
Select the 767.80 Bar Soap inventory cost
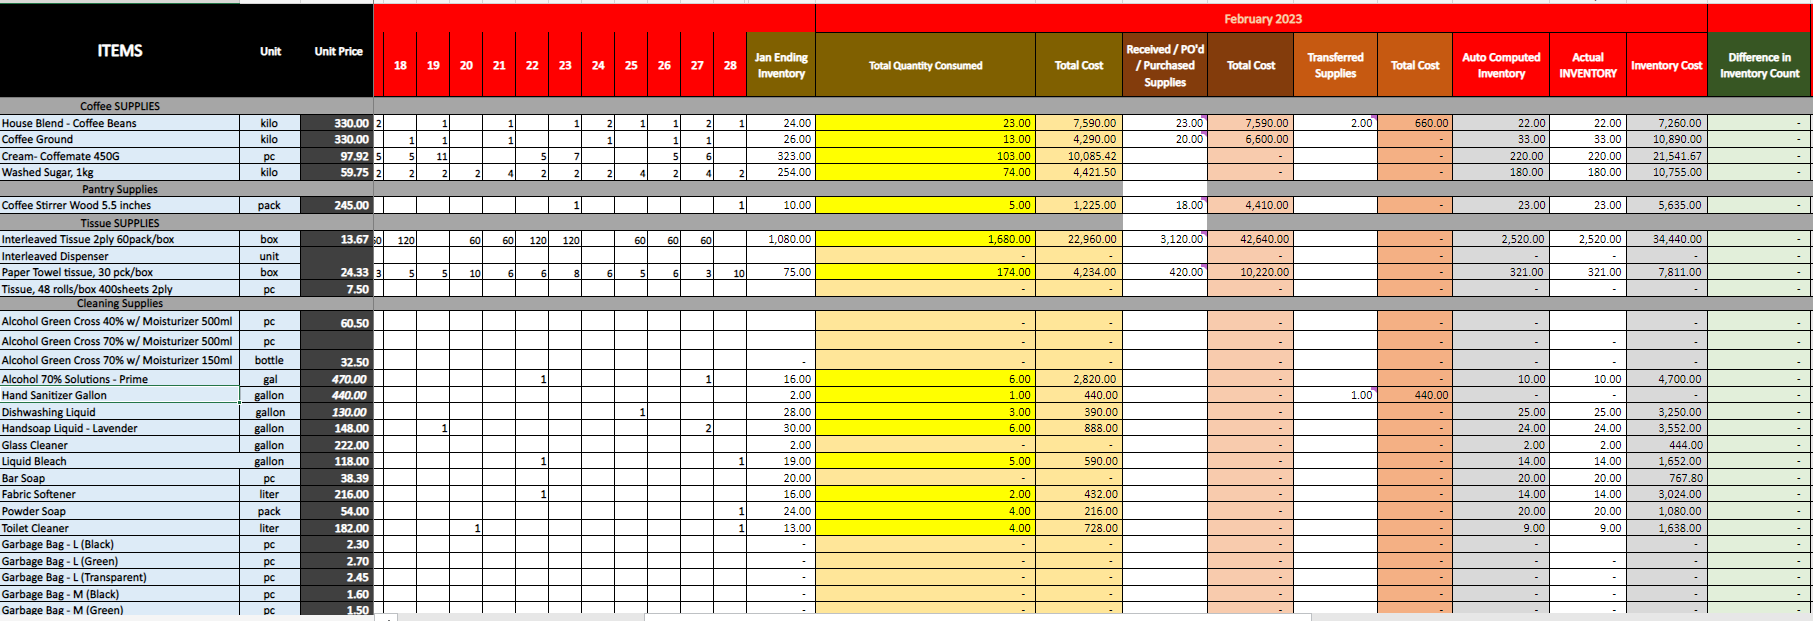1666,478
